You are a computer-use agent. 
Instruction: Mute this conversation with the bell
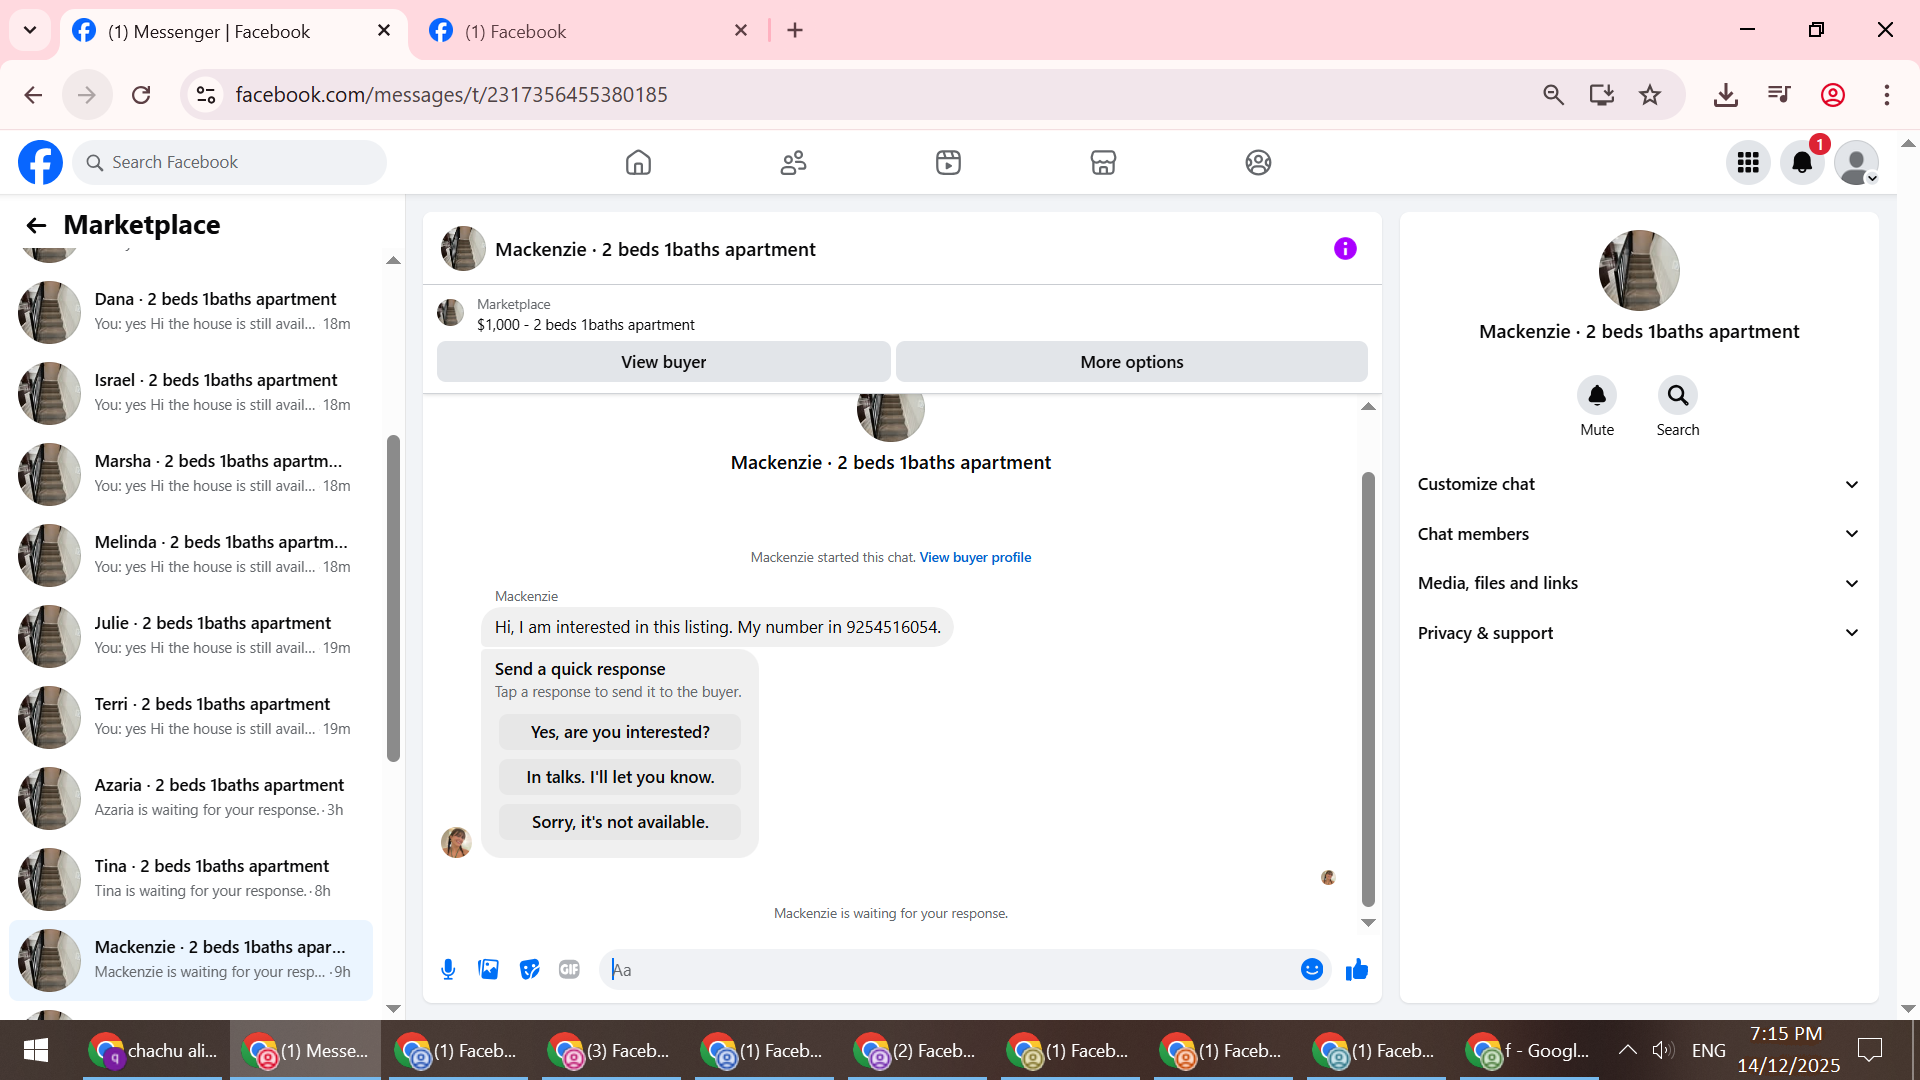point(1597,396)
